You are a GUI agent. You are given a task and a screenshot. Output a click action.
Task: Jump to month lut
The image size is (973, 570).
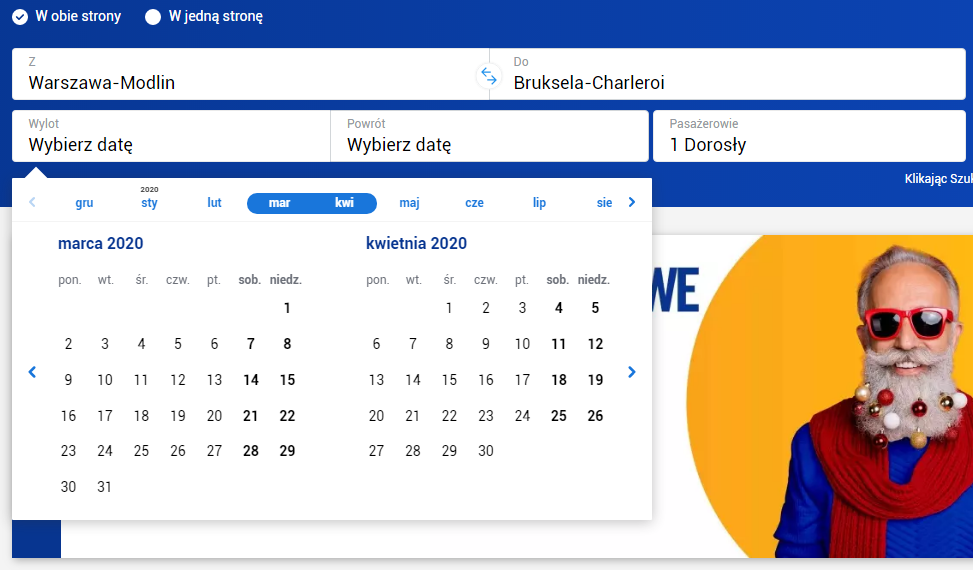(x=214, y=203)
